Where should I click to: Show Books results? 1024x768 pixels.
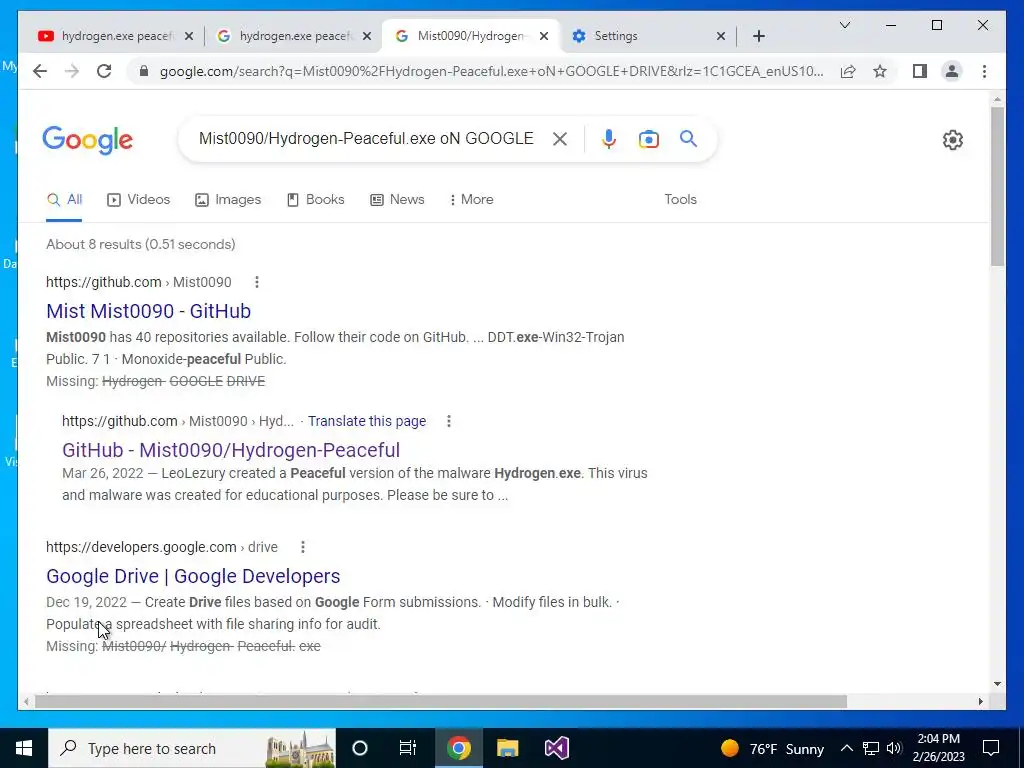315,200
